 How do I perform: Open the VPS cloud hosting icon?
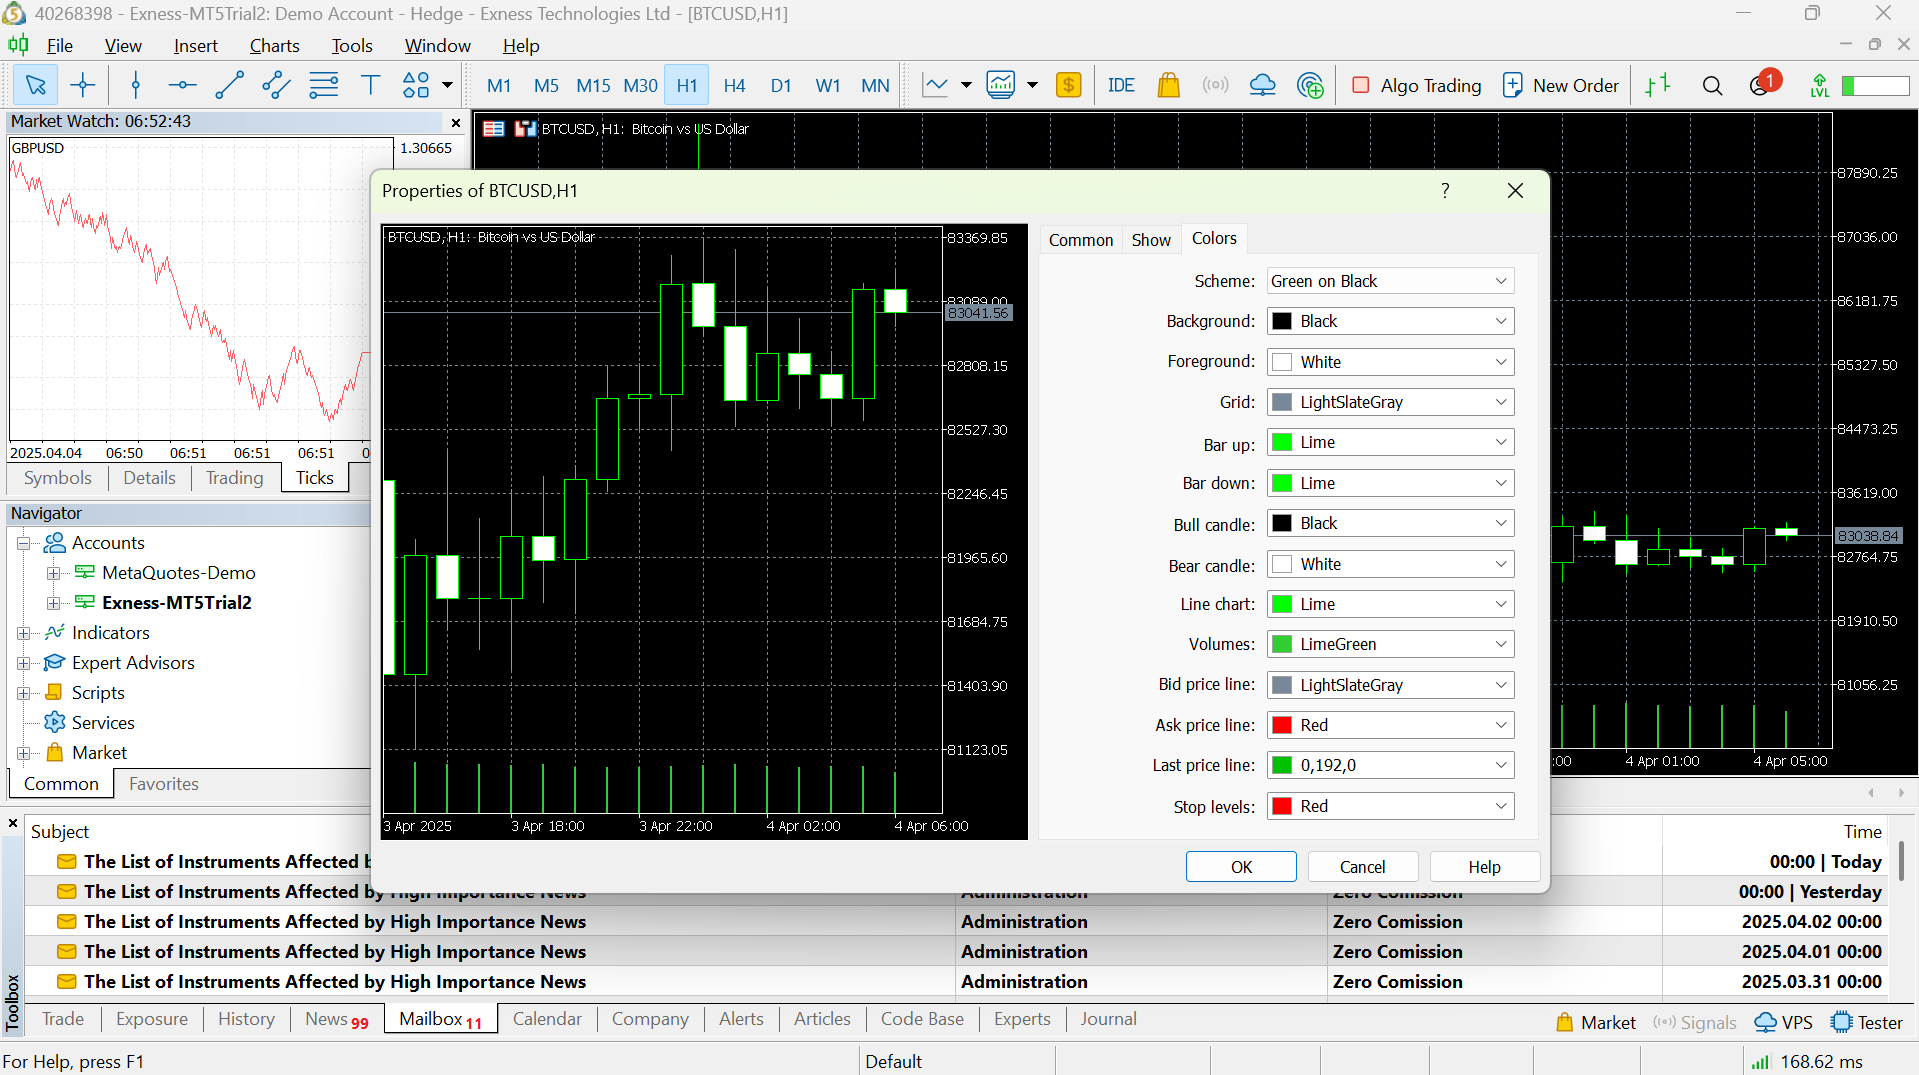[1262, 85]
